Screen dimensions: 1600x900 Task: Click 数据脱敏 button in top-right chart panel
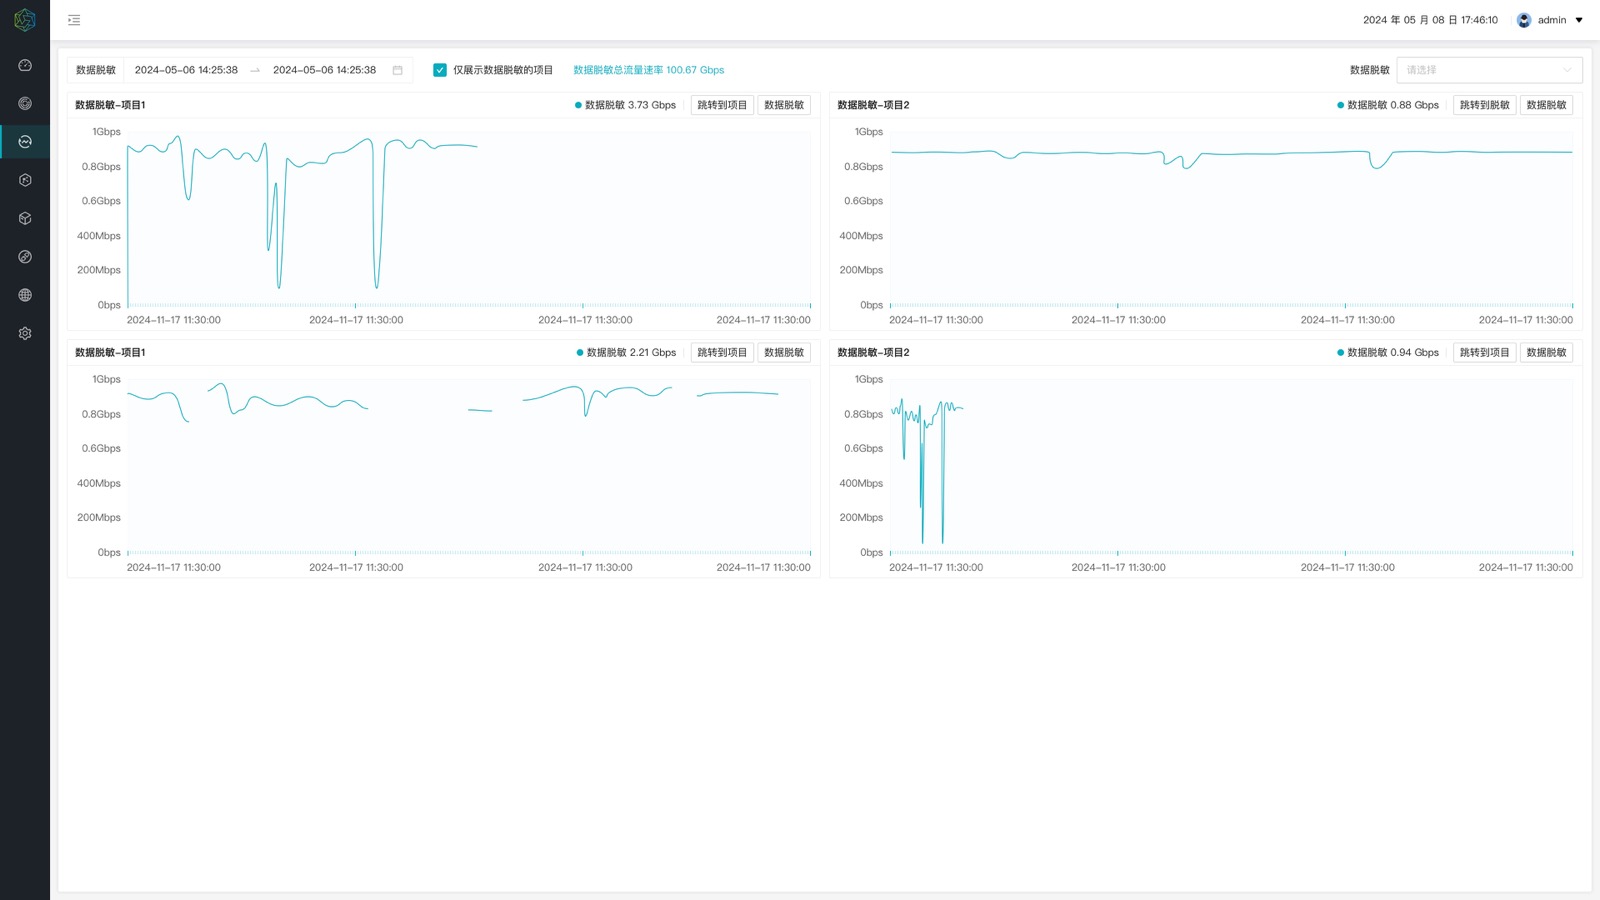[x=1546, y=105]
